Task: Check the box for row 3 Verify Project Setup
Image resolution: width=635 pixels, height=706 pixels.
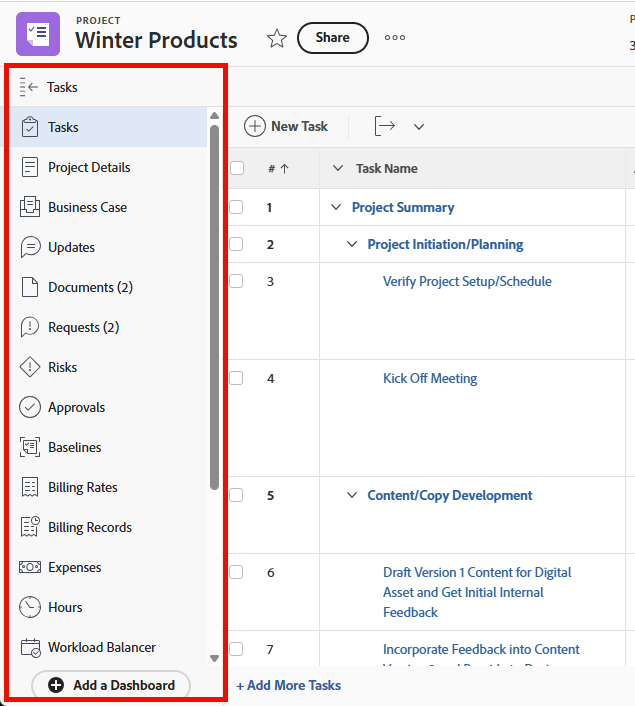Action: (x=236, y=281)
